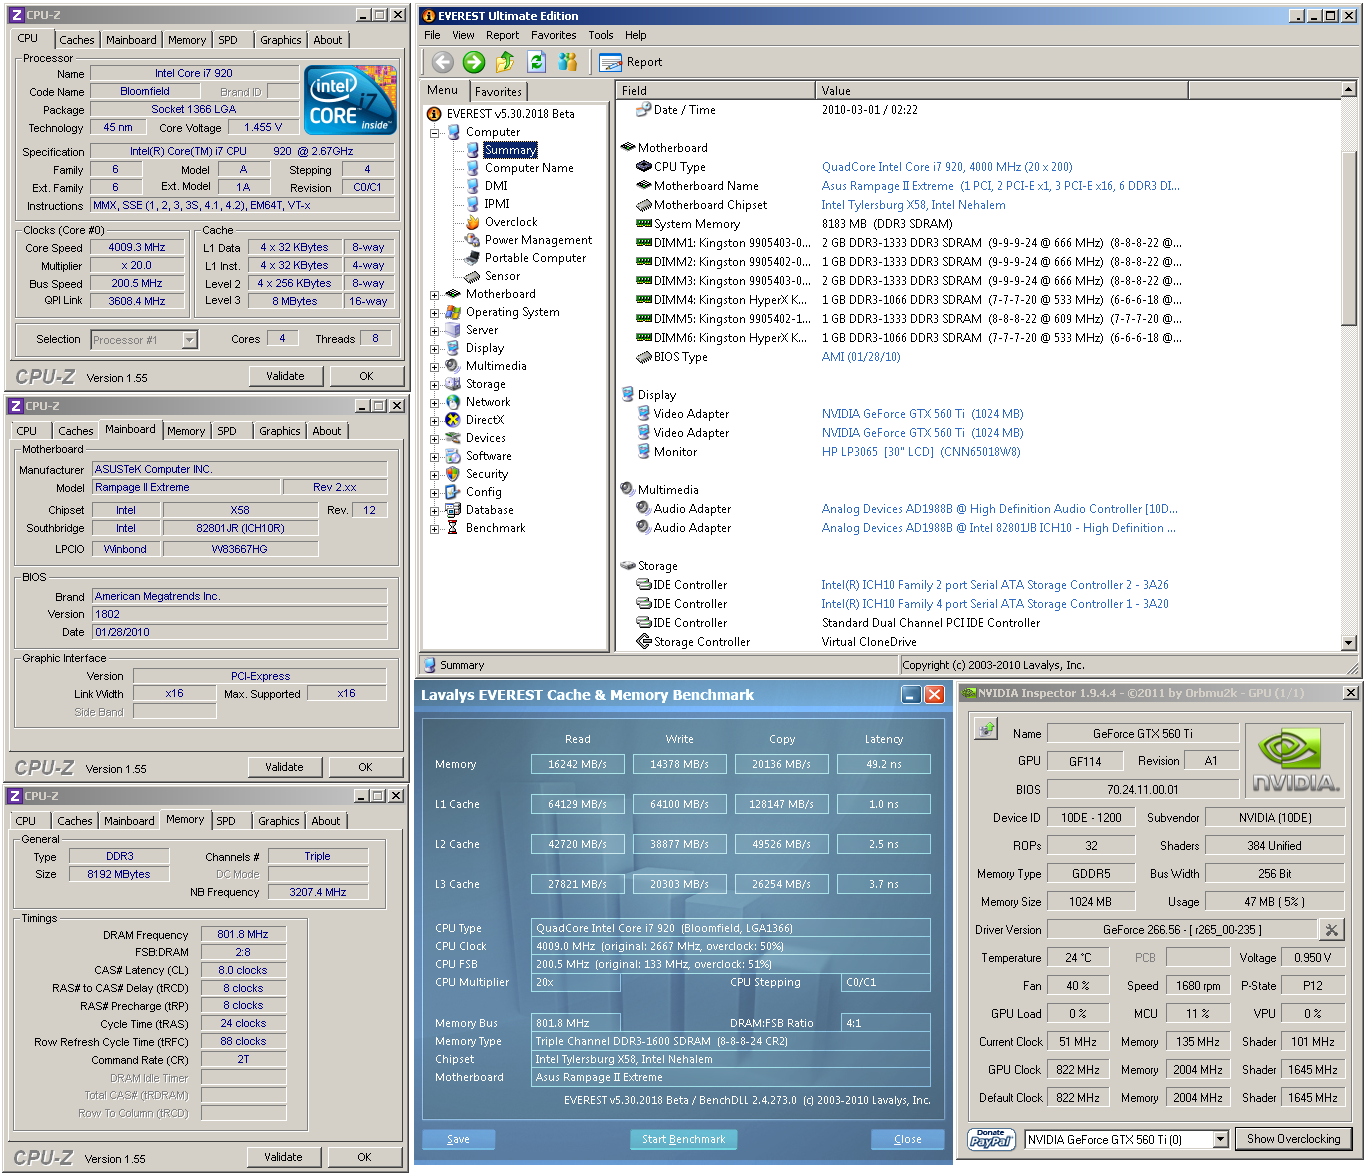Click the Up level arrow icon in EVEREST toolbar

point(505,62)
